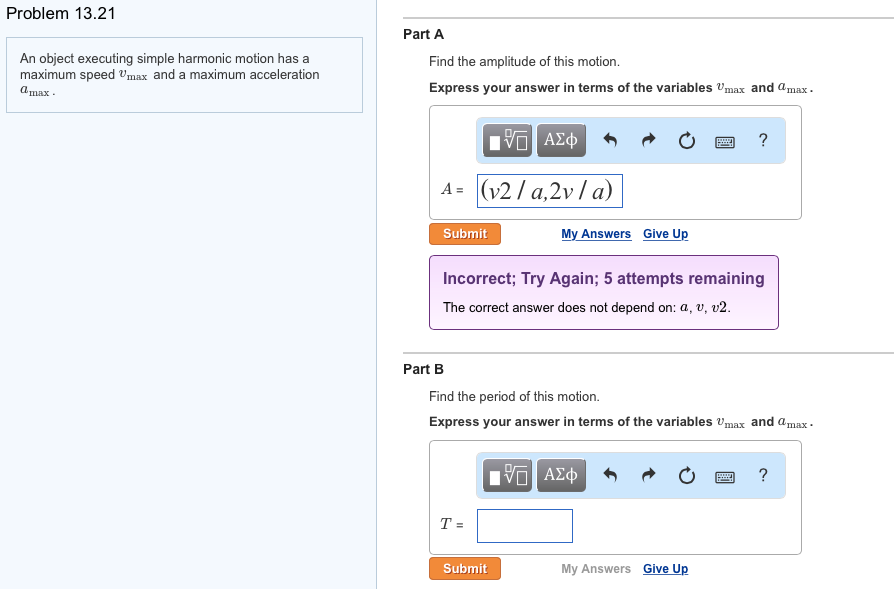The image size is (894, 589).
Task: Open the keyboard shortcuts icon in Part A
Action: (727, 140)
